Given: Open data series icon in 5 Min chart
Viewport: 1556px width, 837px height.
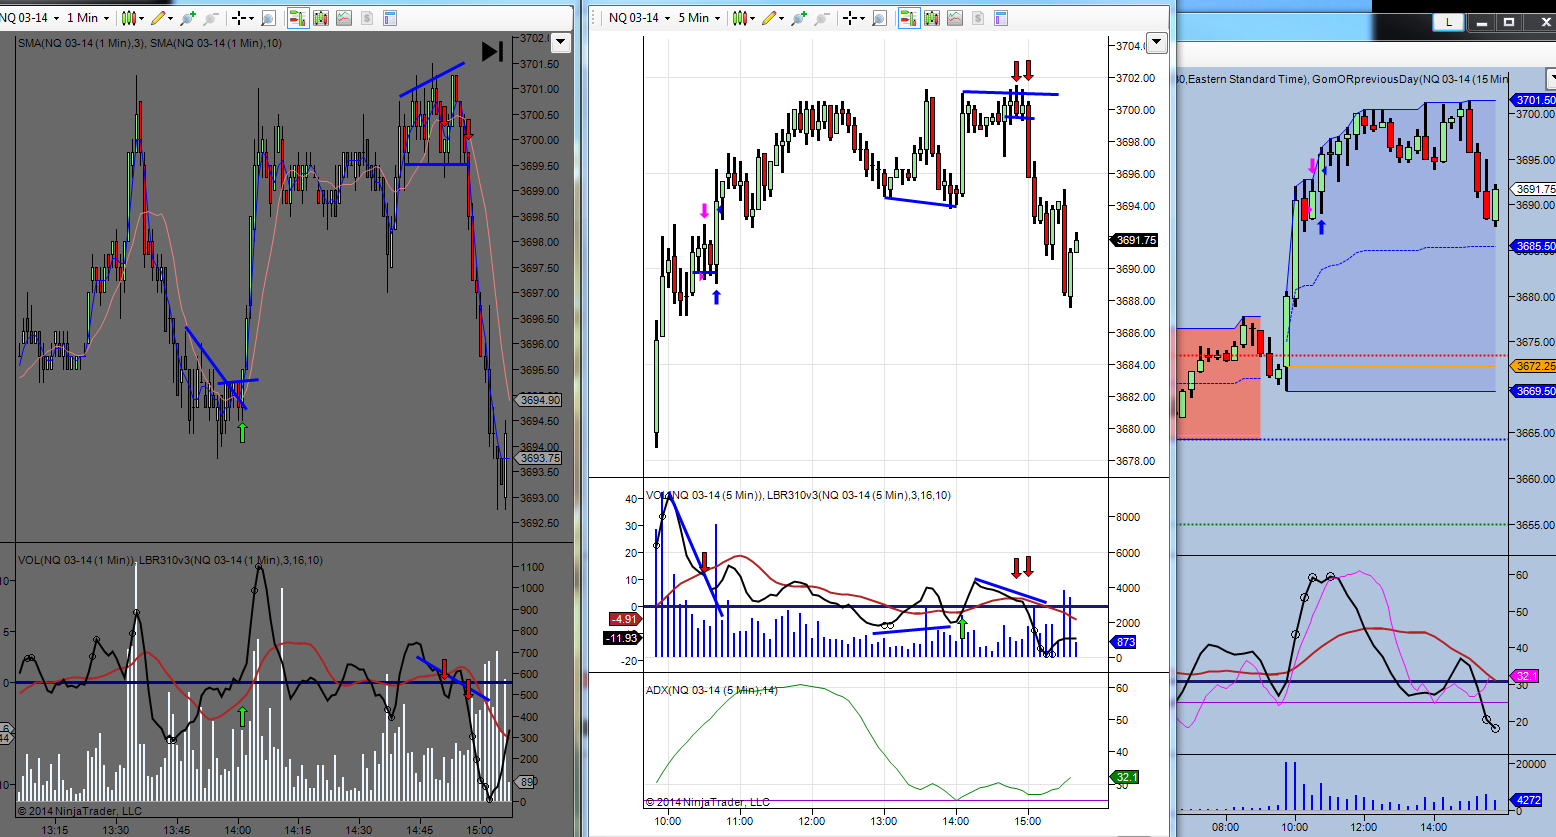Looking at the screenshot, I should pos(932,18).
